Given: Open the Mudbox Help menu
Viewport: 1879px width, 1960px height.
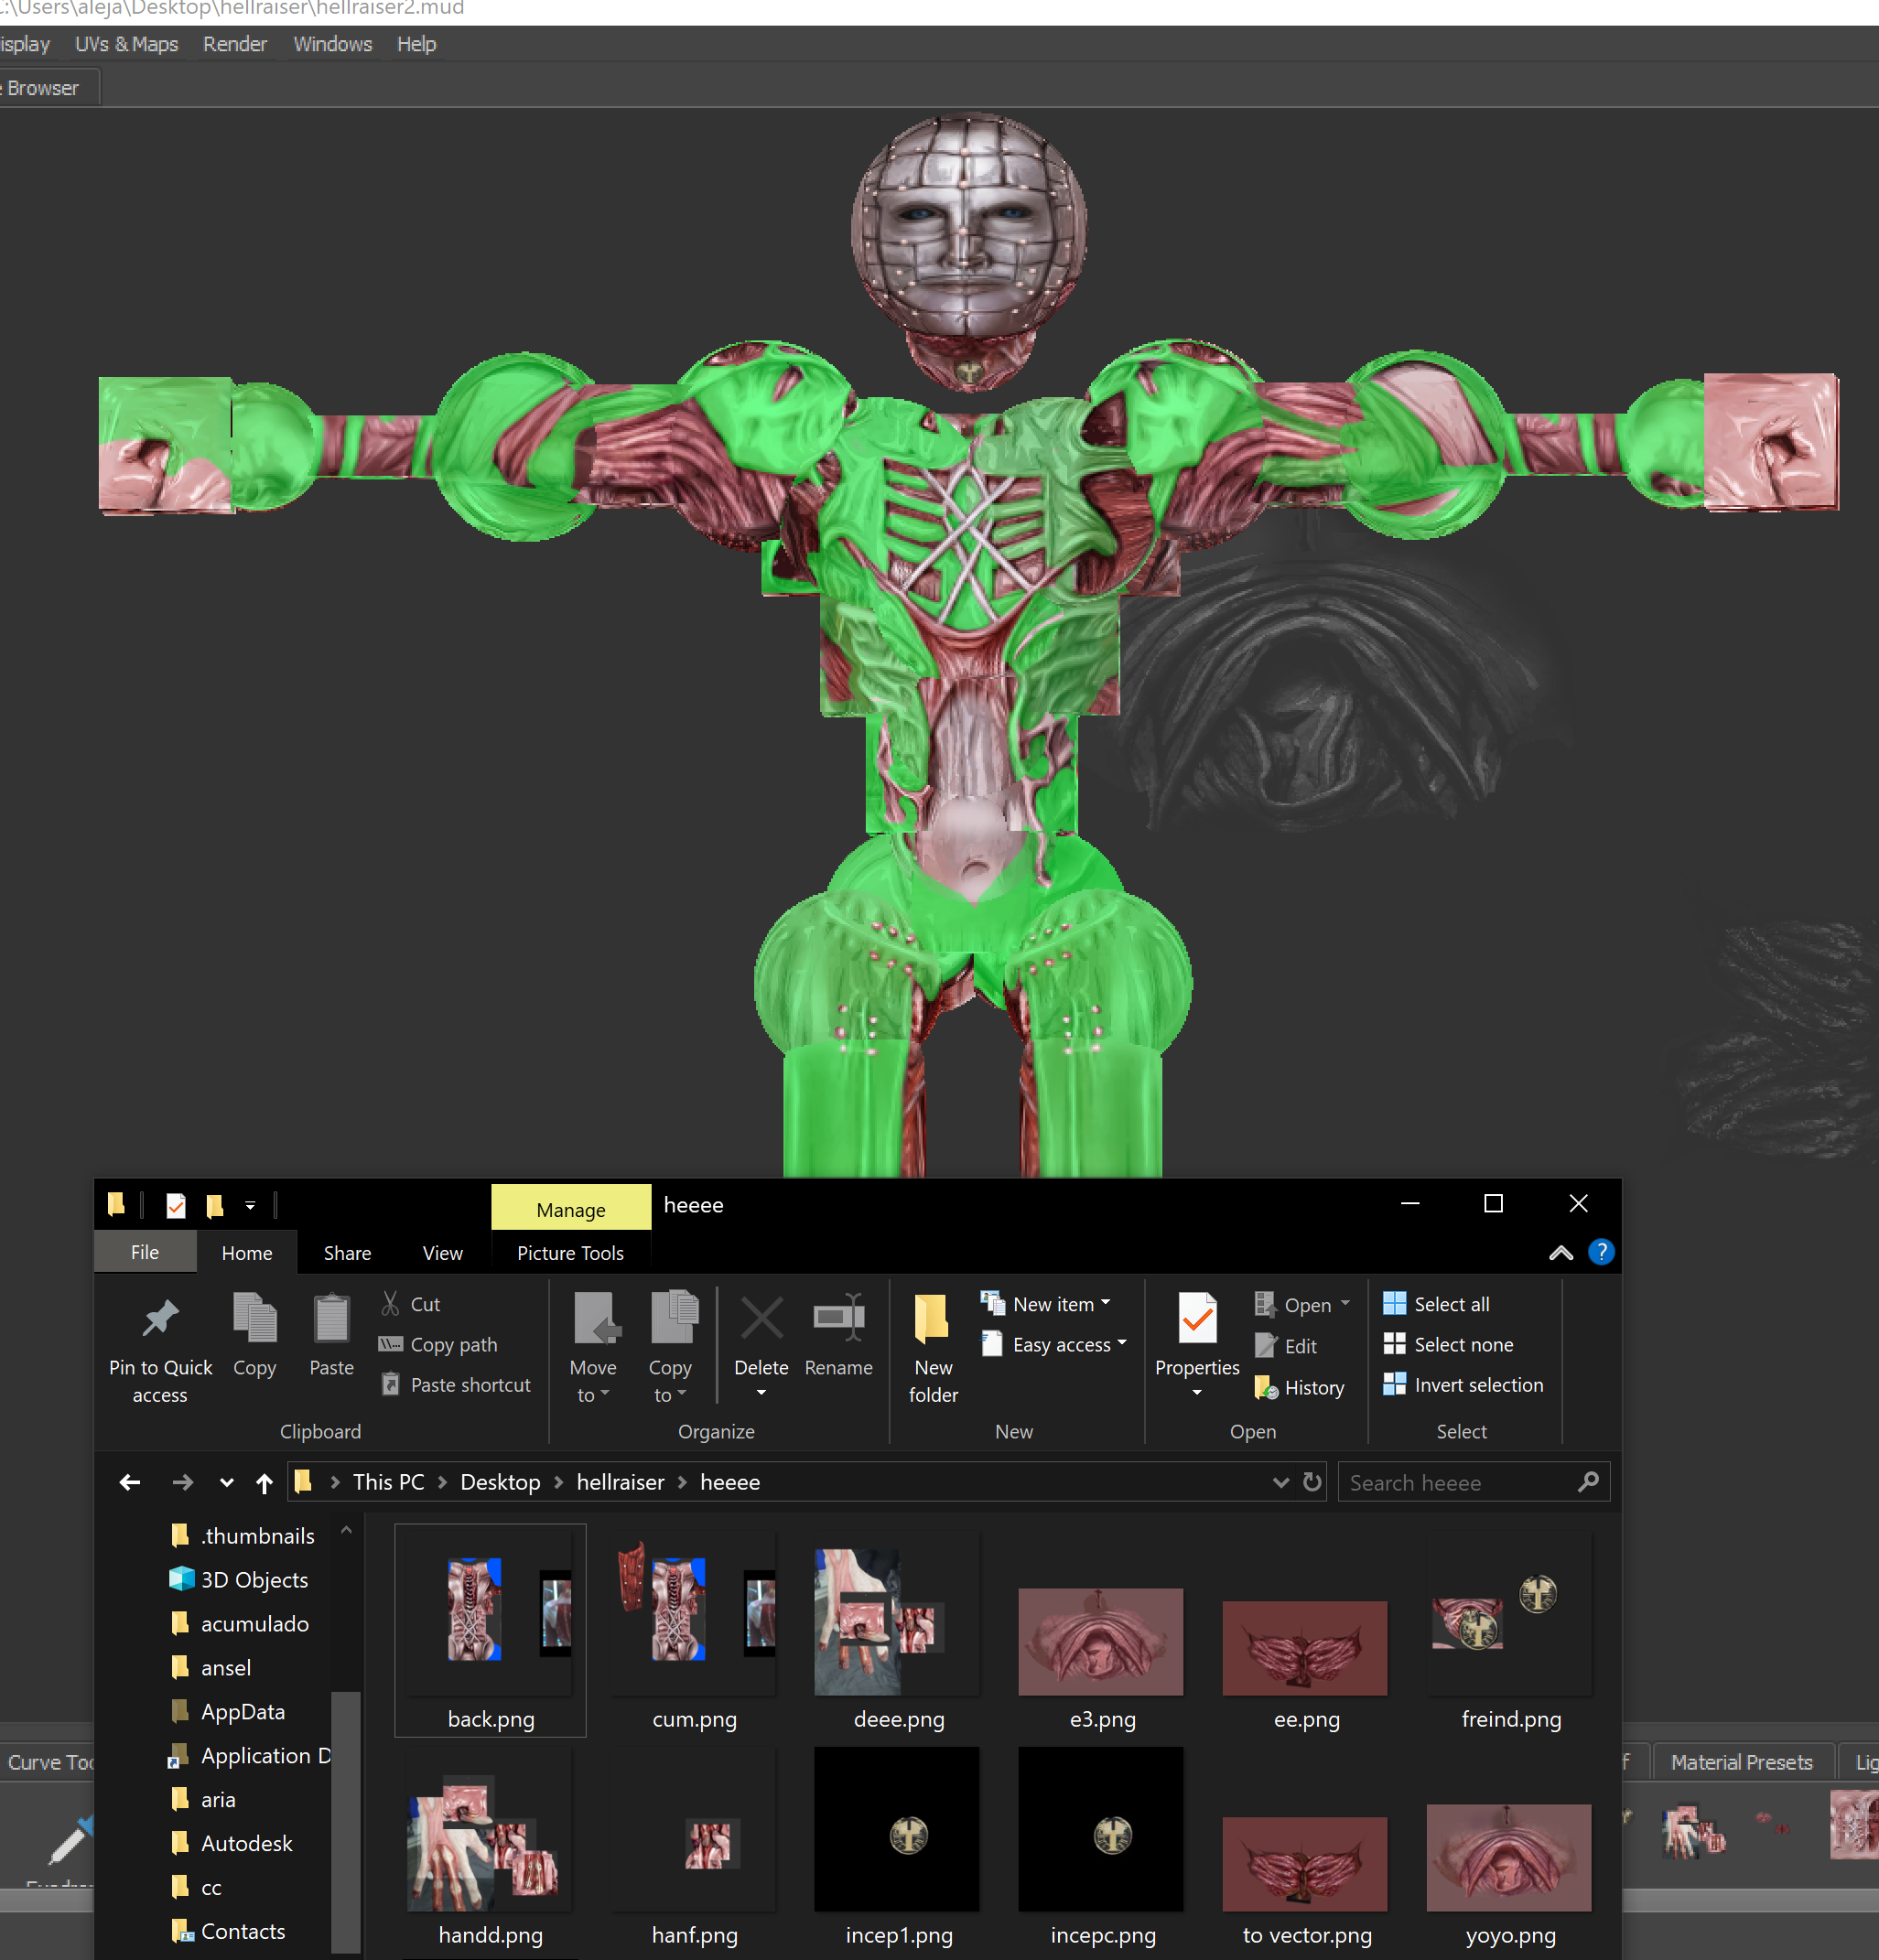Looking at the screenshot, I should (x=416, y=44).
